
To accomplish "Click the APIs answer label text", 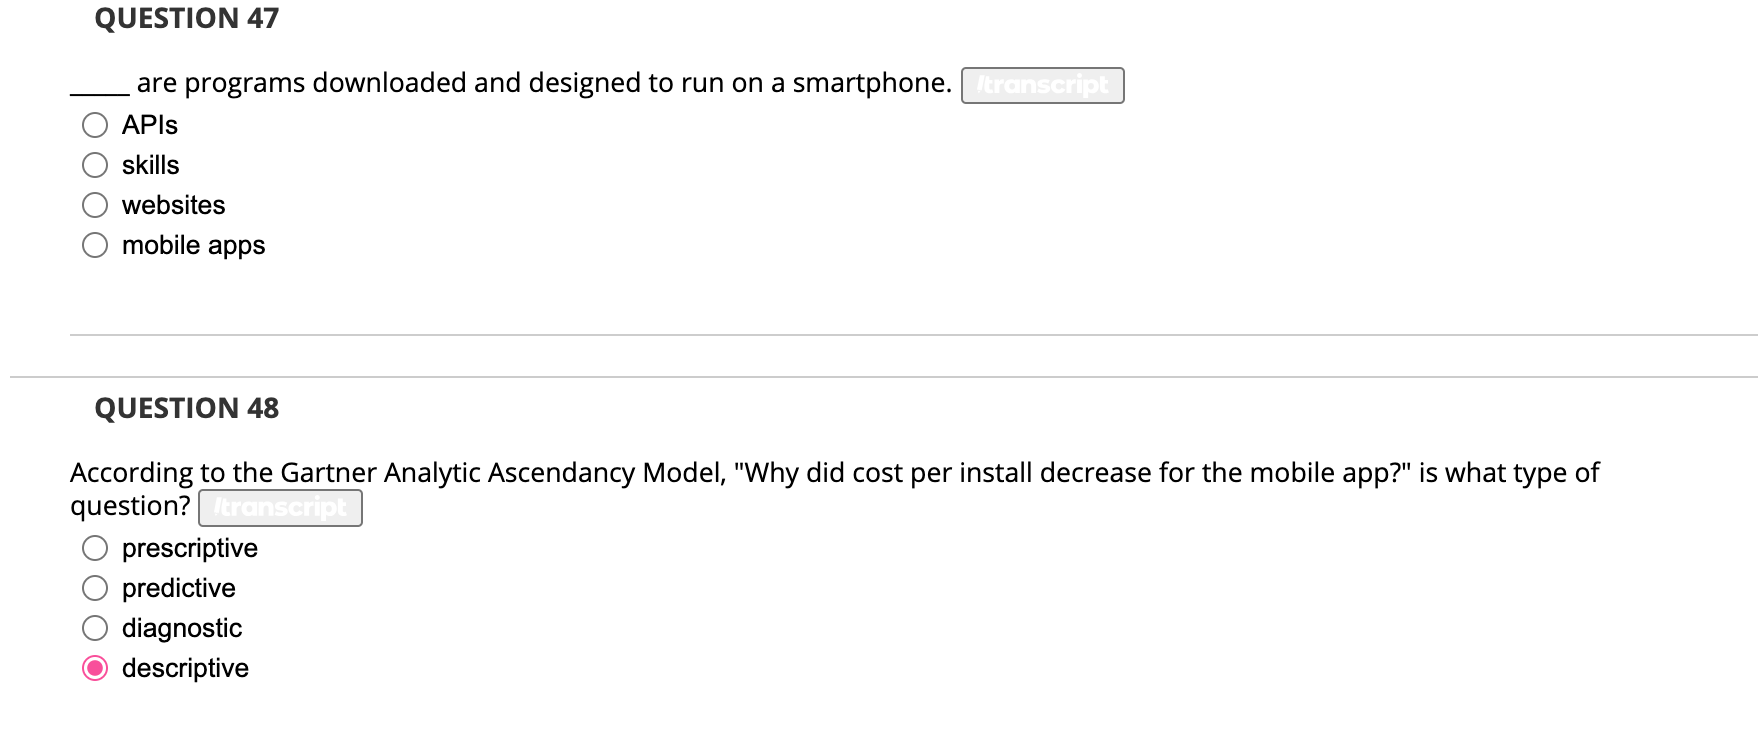I will (150, 125).
